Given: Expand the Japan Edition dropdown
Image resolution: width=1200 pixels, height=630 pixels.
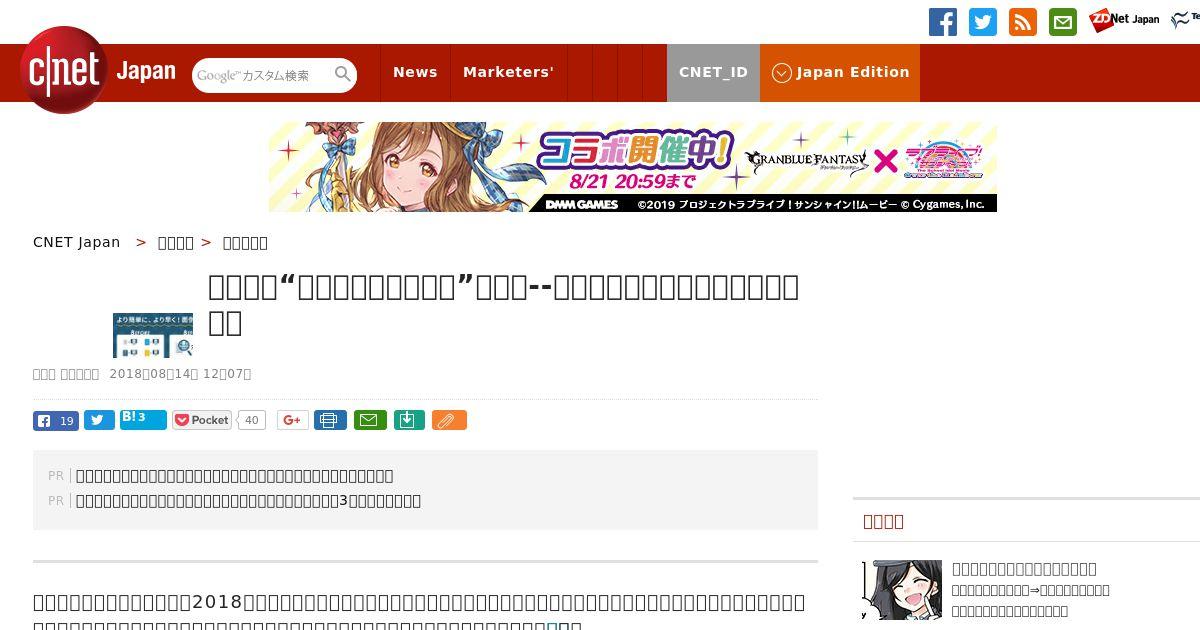Looking at the screenshot, I should coord(840,72).
